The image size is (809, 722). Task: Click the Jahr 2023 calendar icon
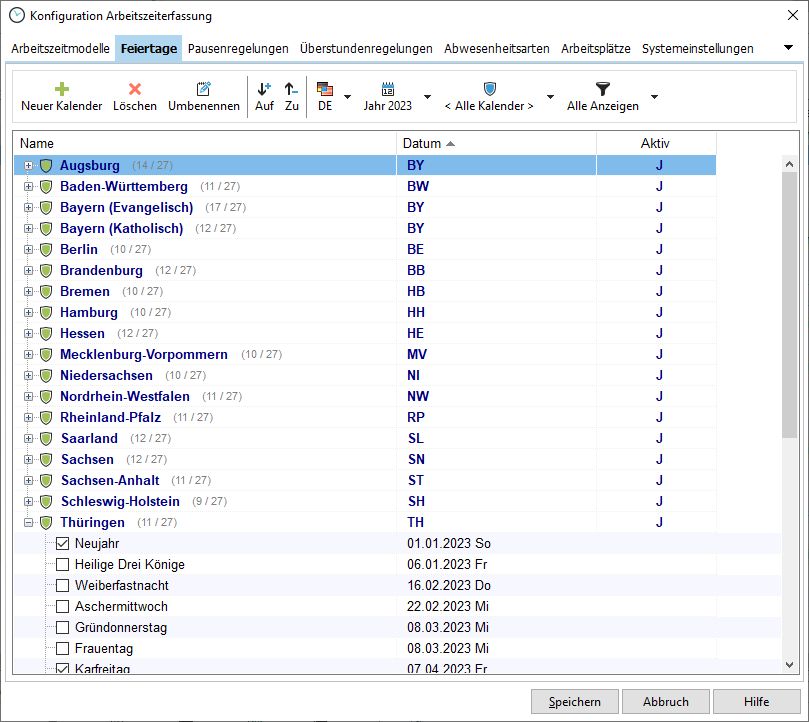(x=388, y=89)
